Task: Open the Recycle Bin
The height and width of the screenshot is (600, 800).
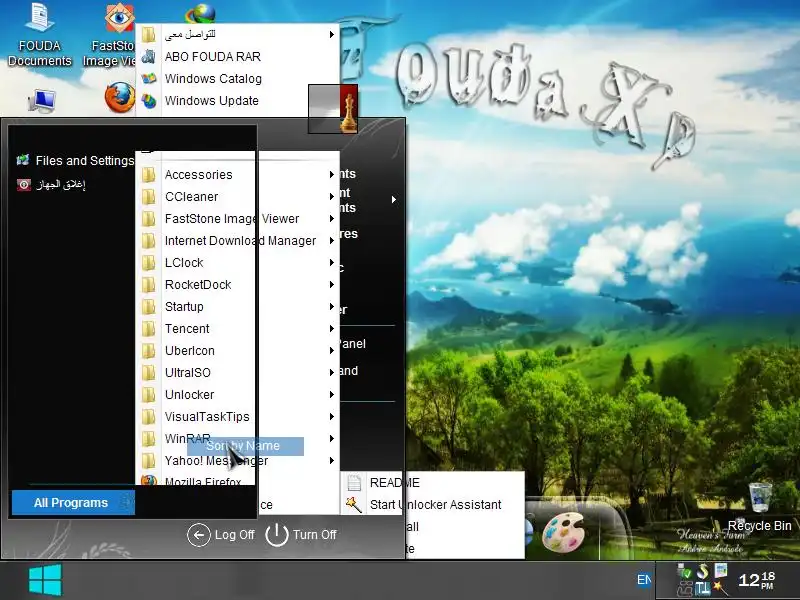Action: 759,508
